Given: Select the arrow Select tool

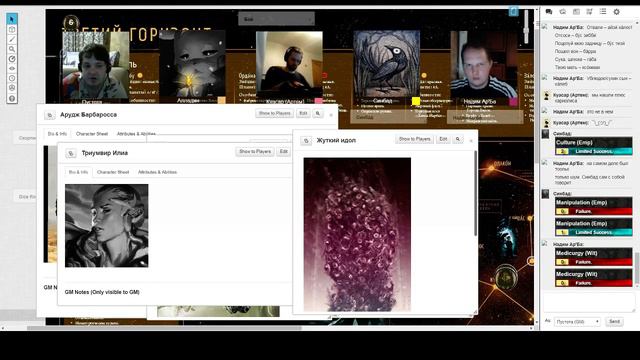Looking at the screenshot, I should pyautogui.click(x=12, y=19).
